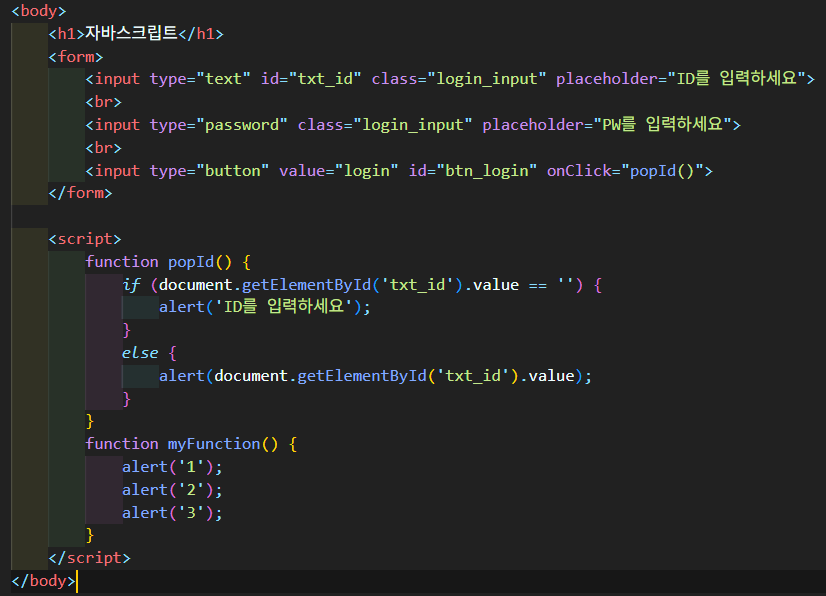Viewport: 826px width, 596px height.
Task: Click the closing </script> tag
Action: (x=90, y=558)
